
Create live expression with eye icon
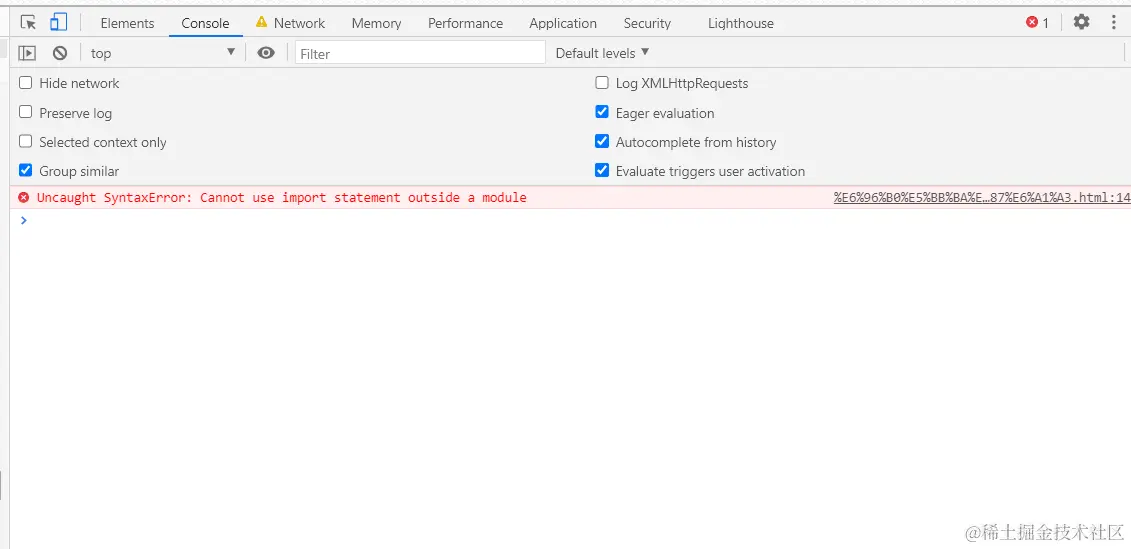coord(266,53)
